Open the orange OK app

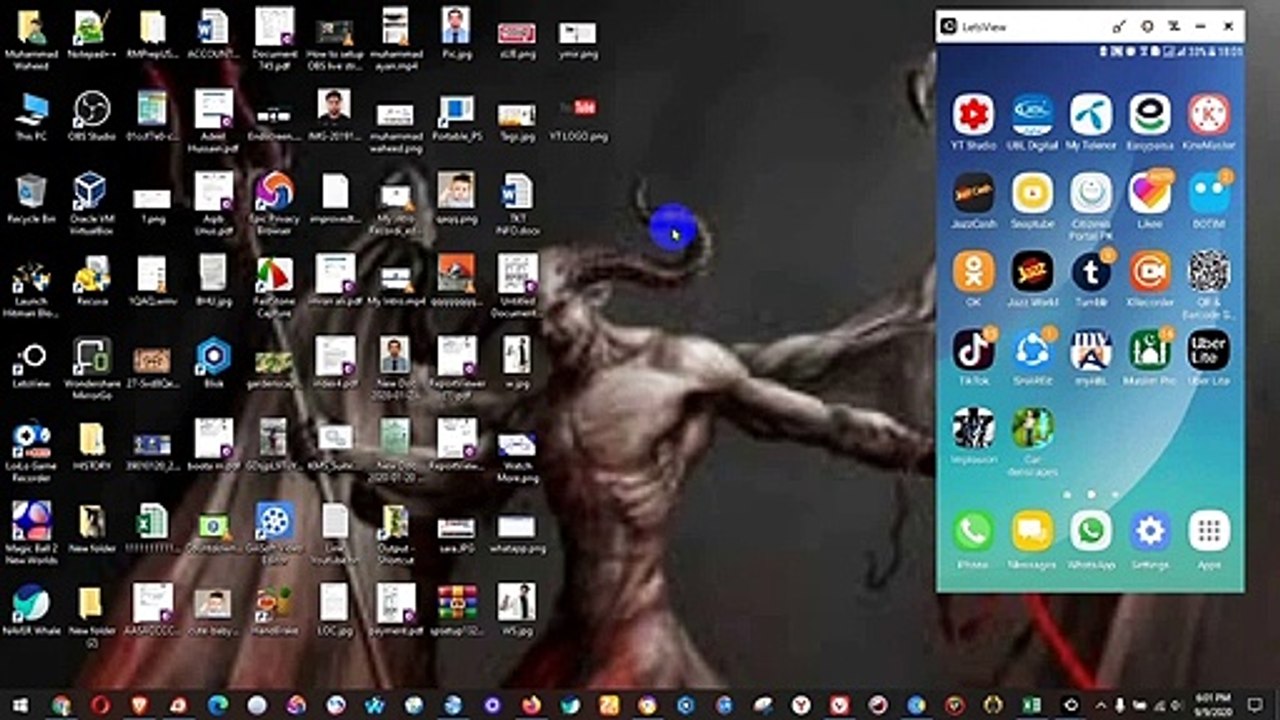[x=973, y=271]
